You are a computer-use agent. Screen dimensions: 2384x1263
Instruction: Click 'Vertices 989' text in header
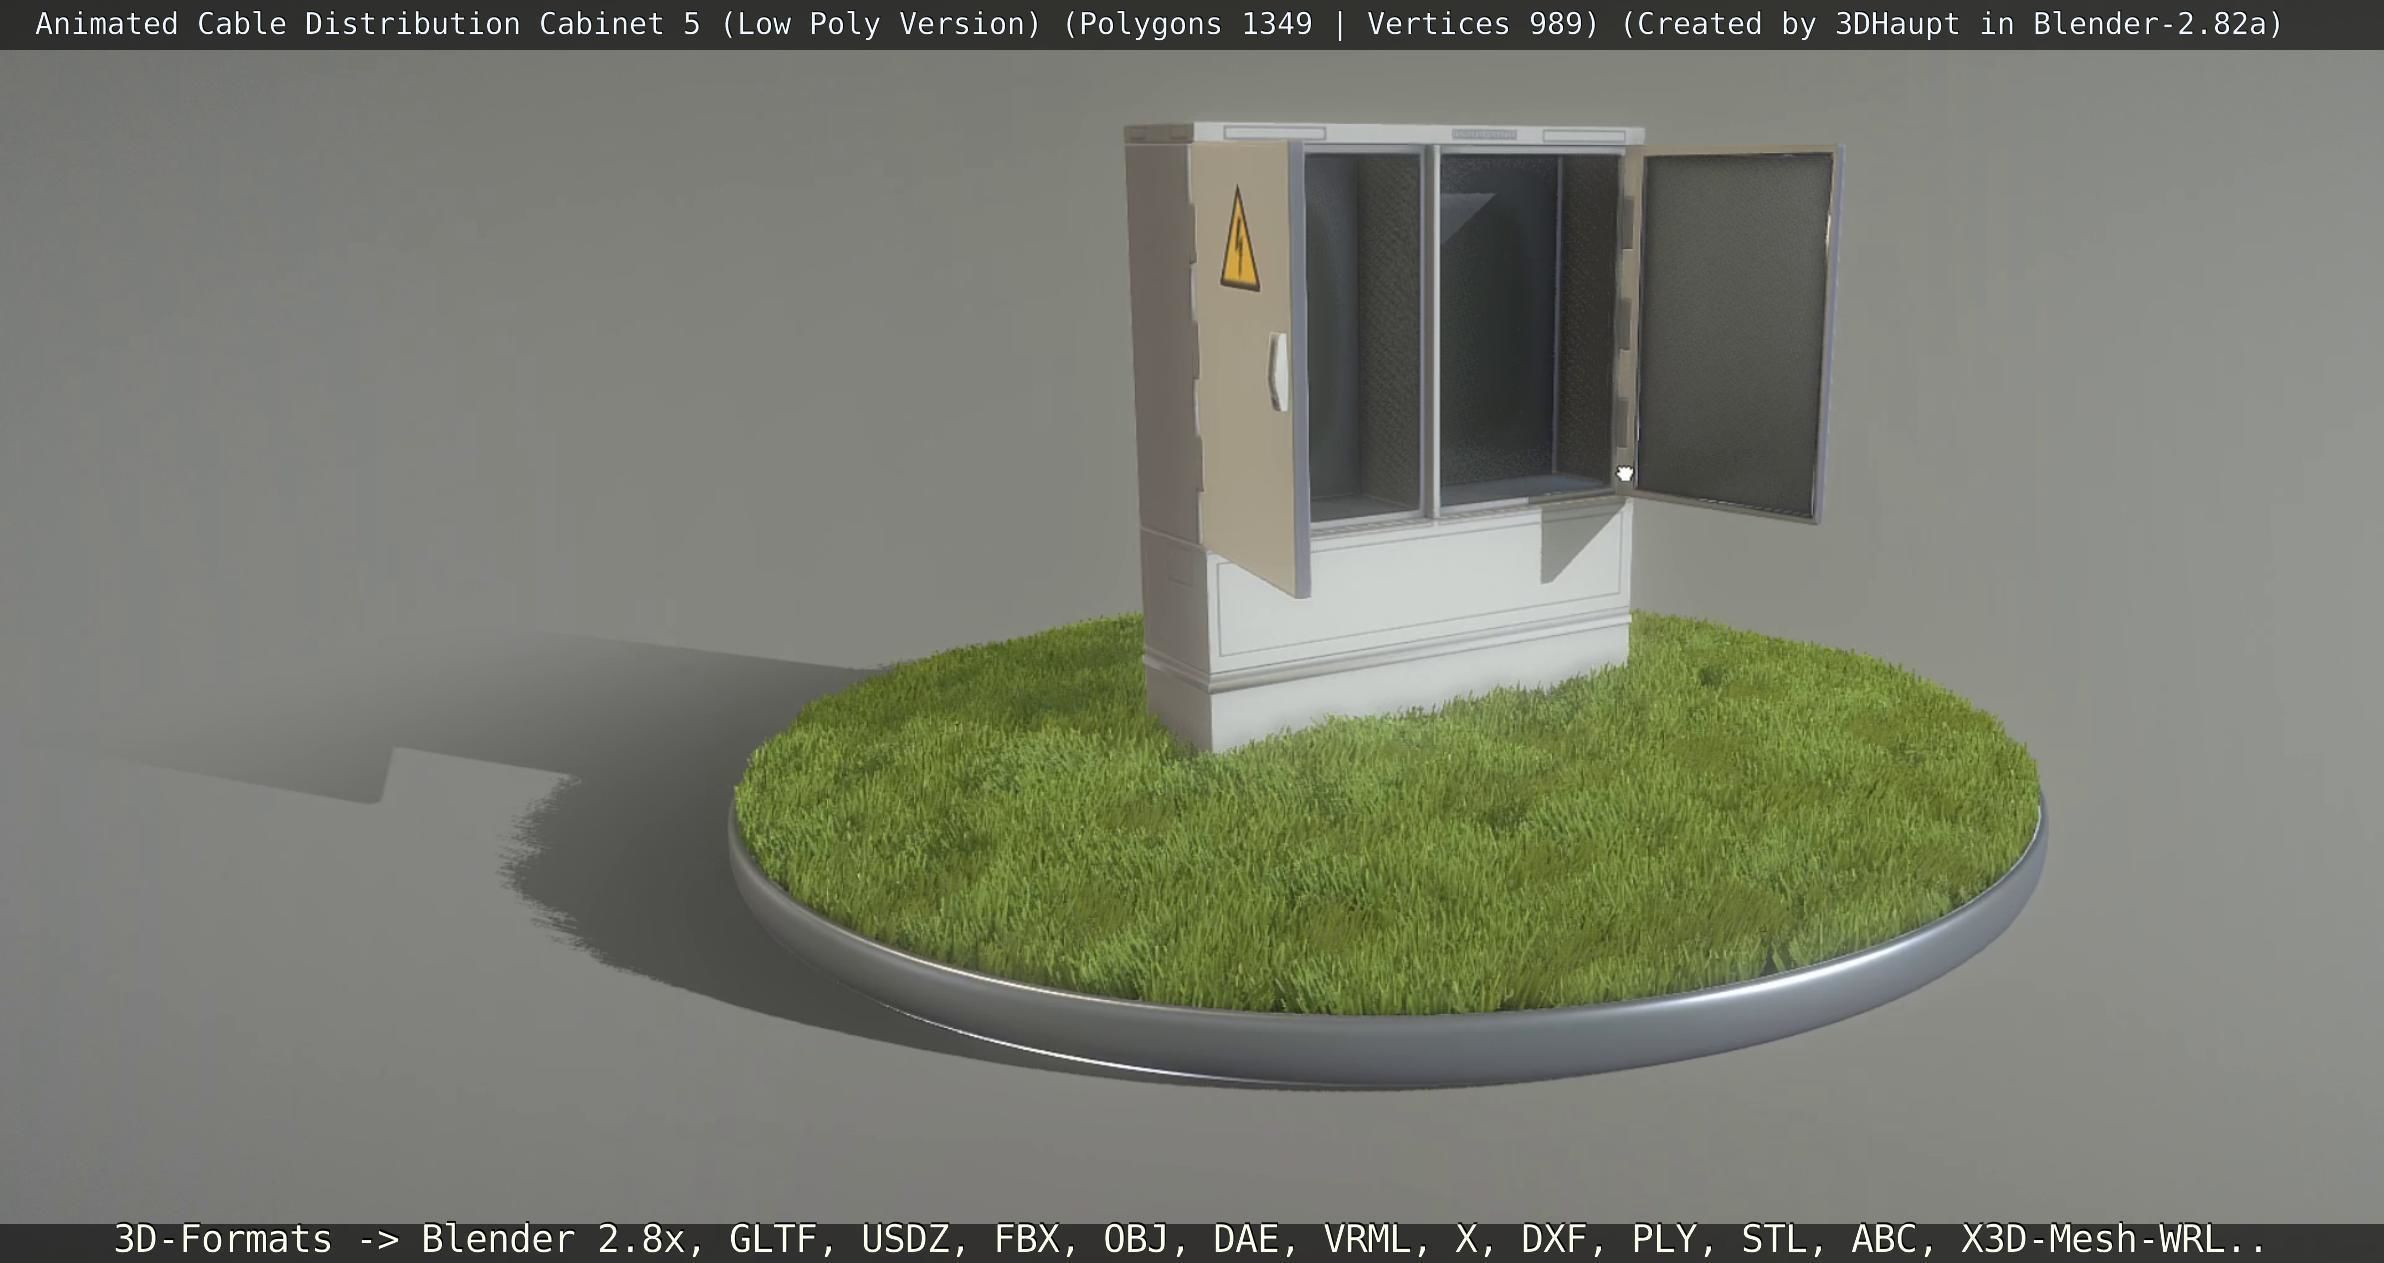[1473, 24]
